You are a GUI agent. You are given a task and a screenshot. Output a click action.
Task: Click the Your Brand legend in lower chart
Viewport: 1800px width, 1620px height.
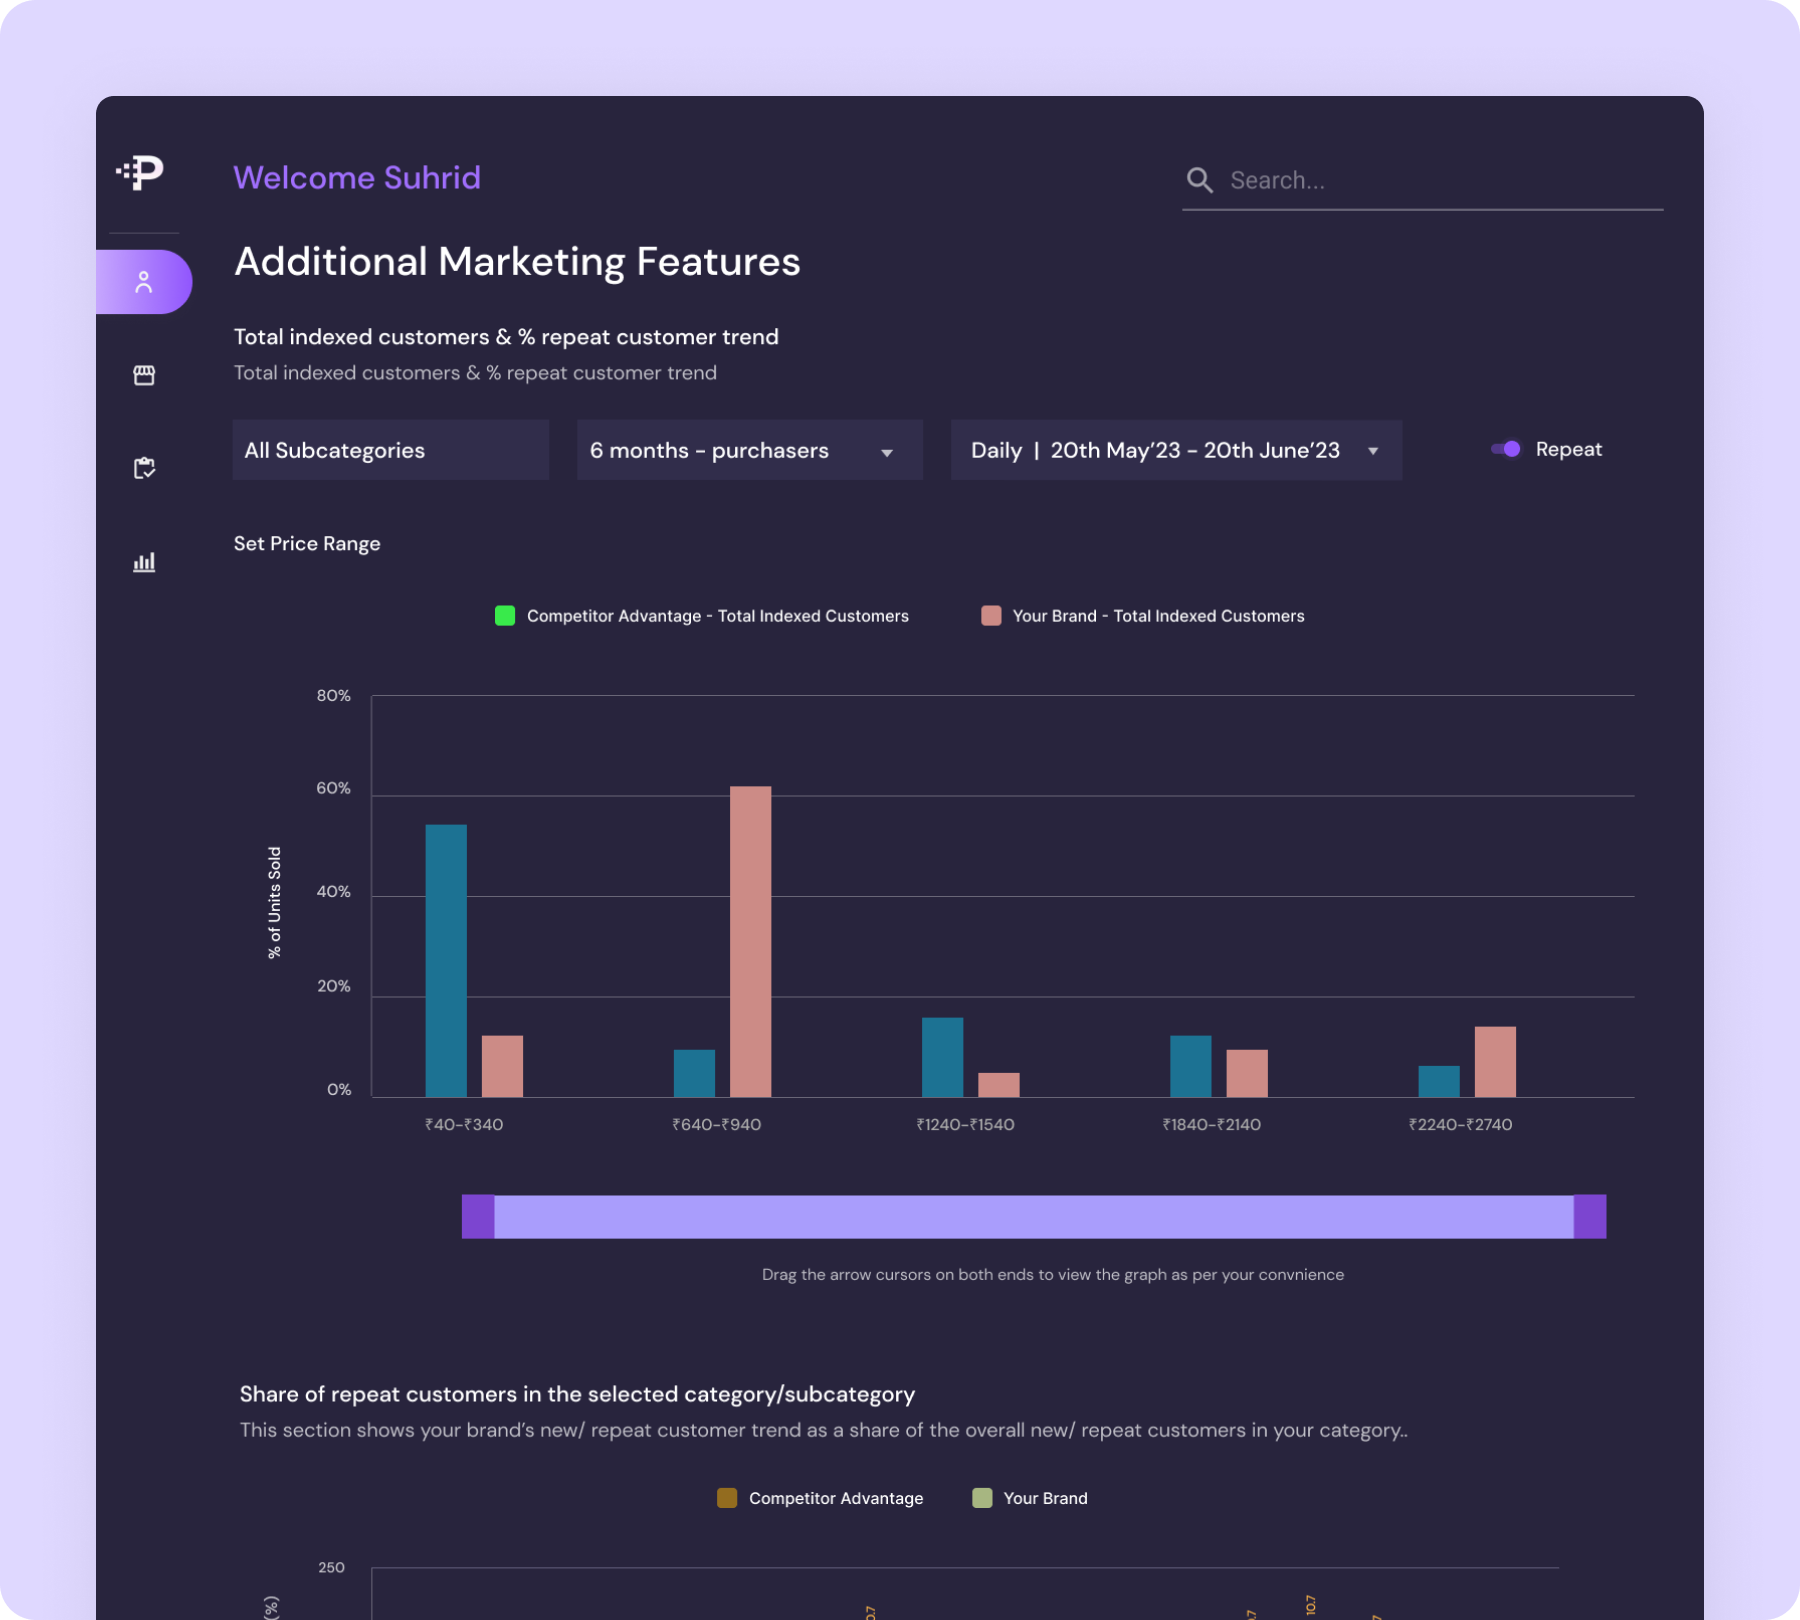982,1498
